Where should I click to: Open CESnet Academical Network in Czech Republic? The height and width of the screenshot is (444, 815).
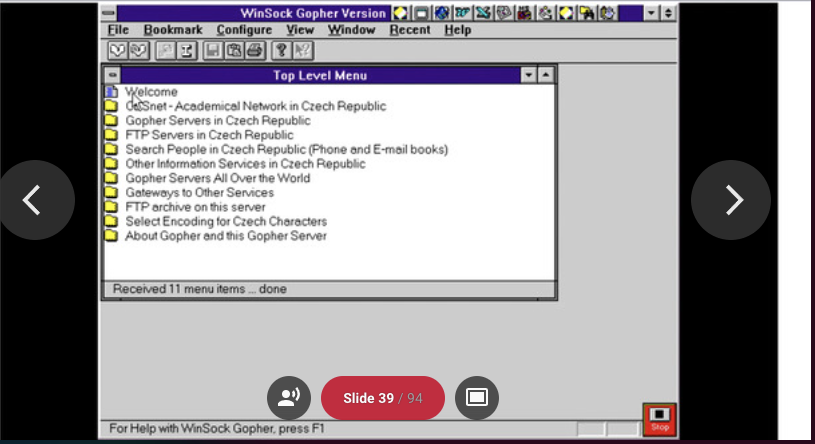click(256, 107)
